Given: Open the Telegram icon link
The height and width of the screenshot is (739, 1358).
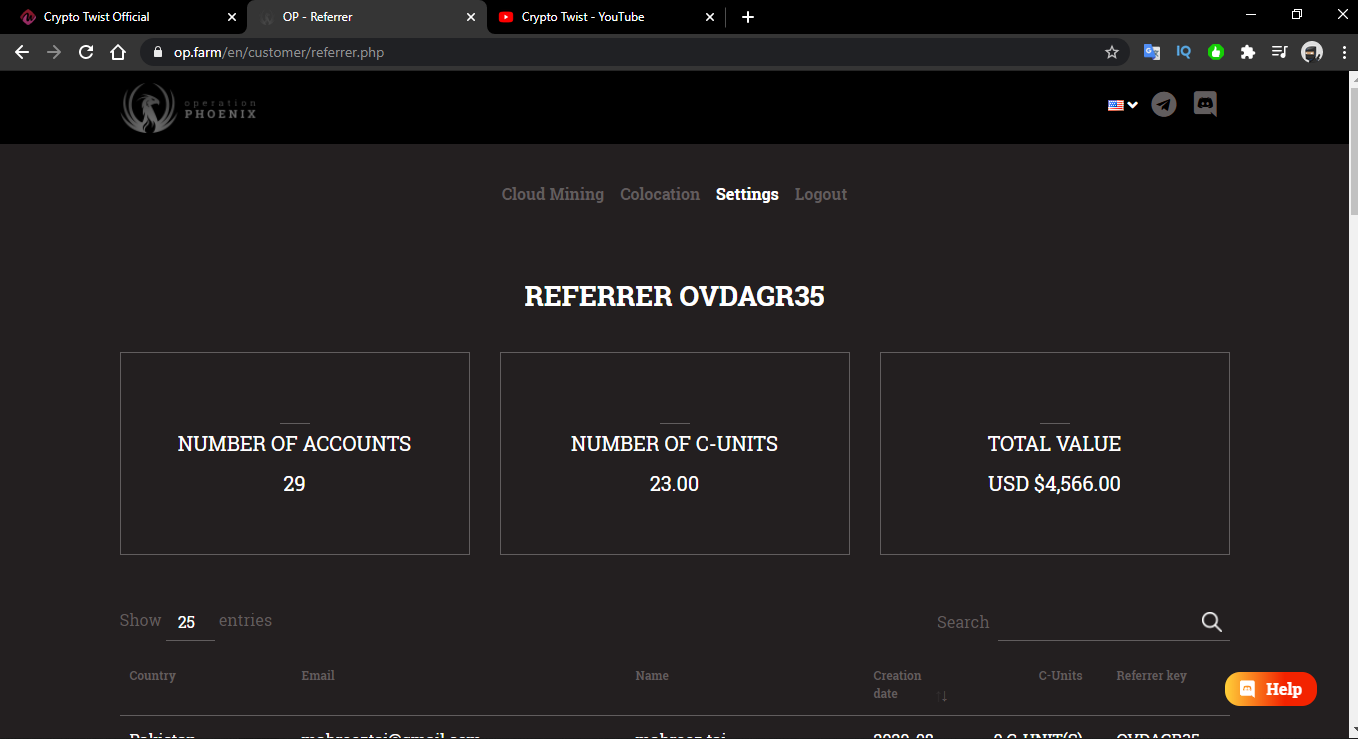Looking at the screenshot, I should click(1164, 104).
